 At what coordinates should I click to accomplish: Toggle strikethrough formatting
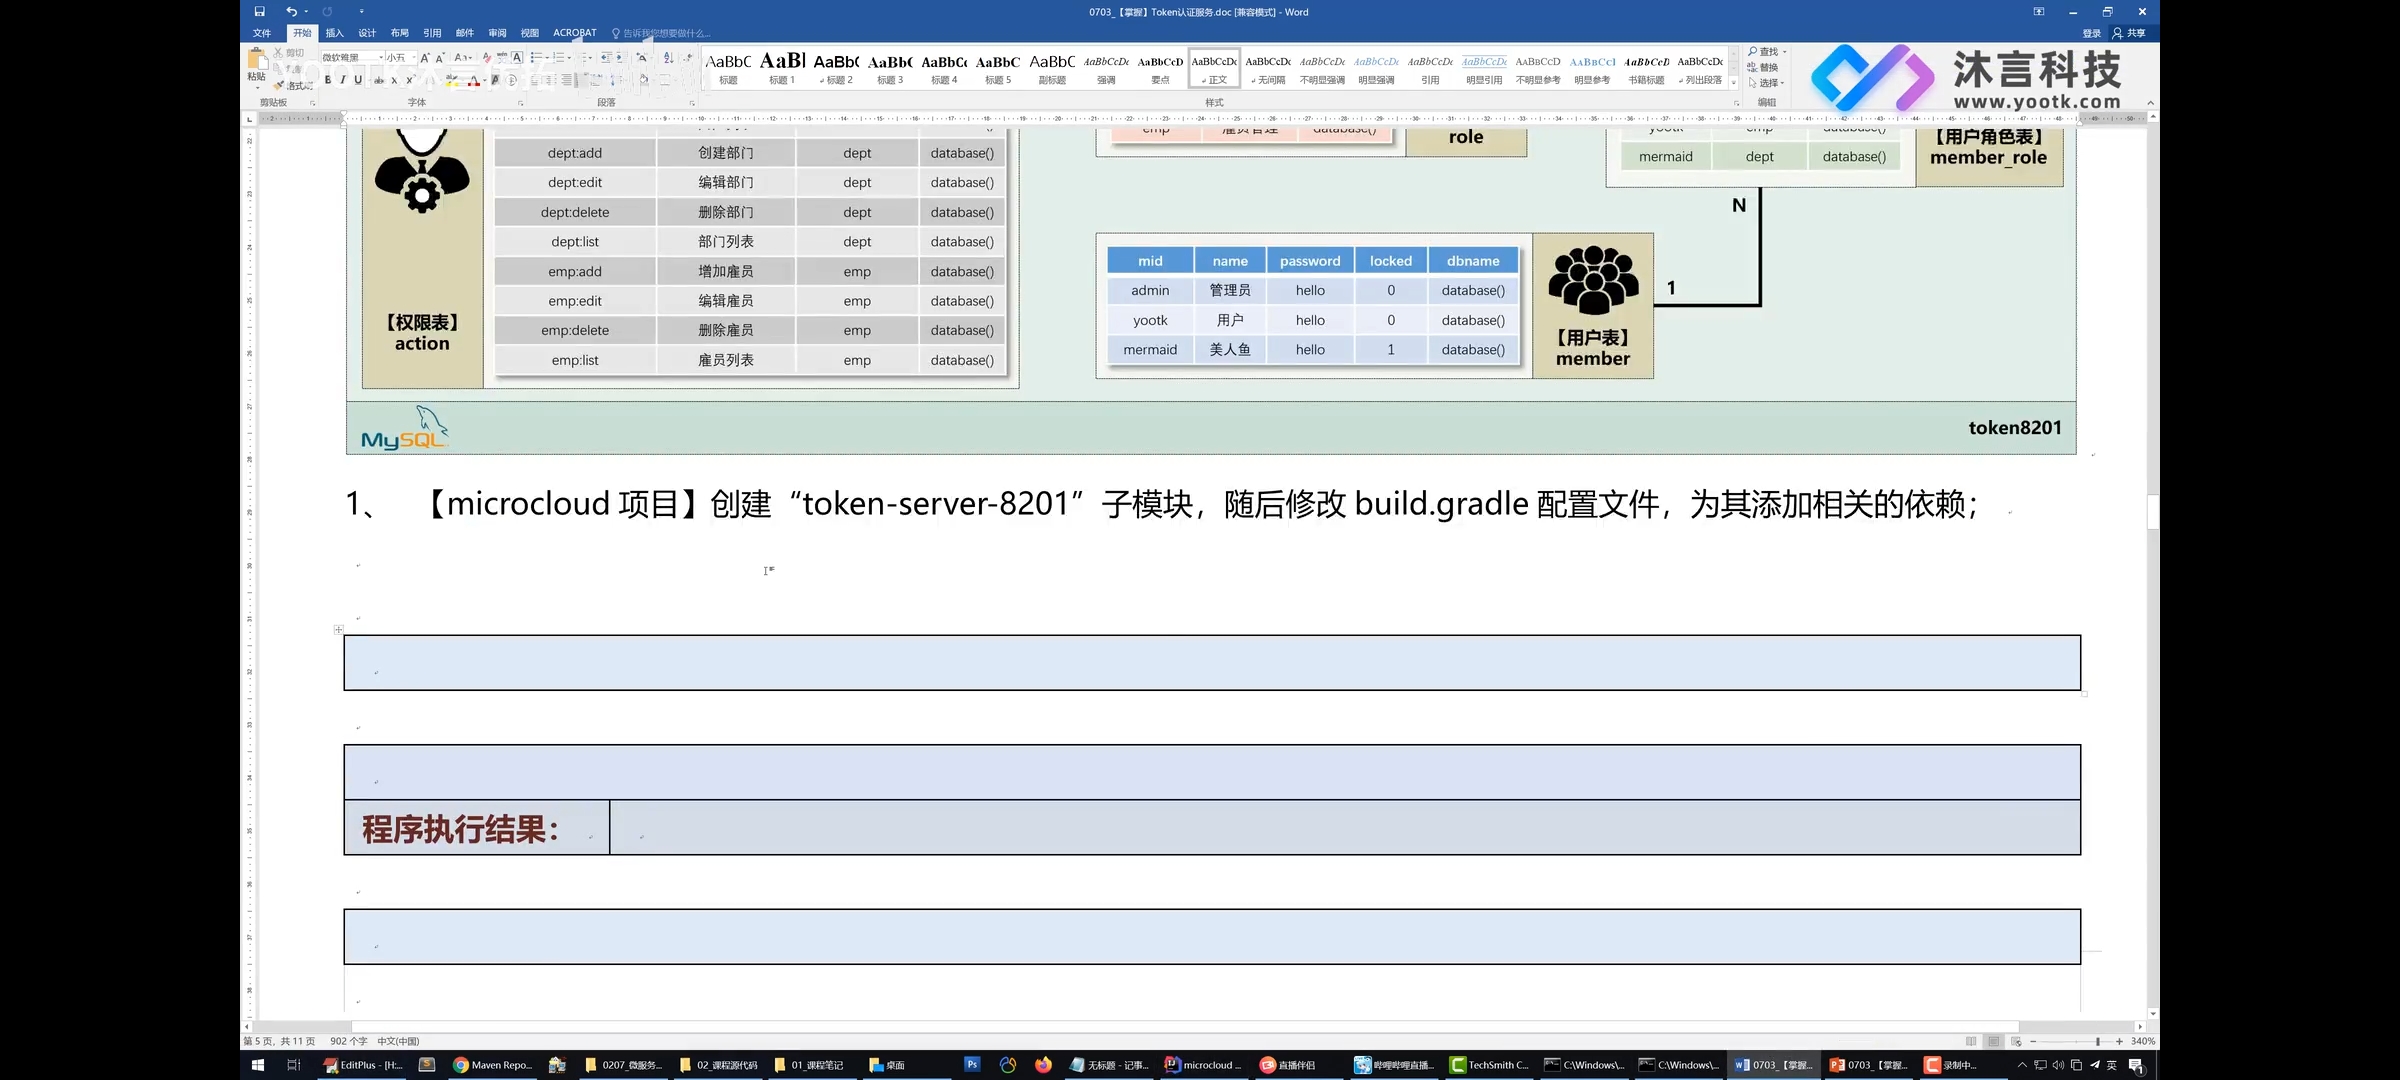coord(379,81)
